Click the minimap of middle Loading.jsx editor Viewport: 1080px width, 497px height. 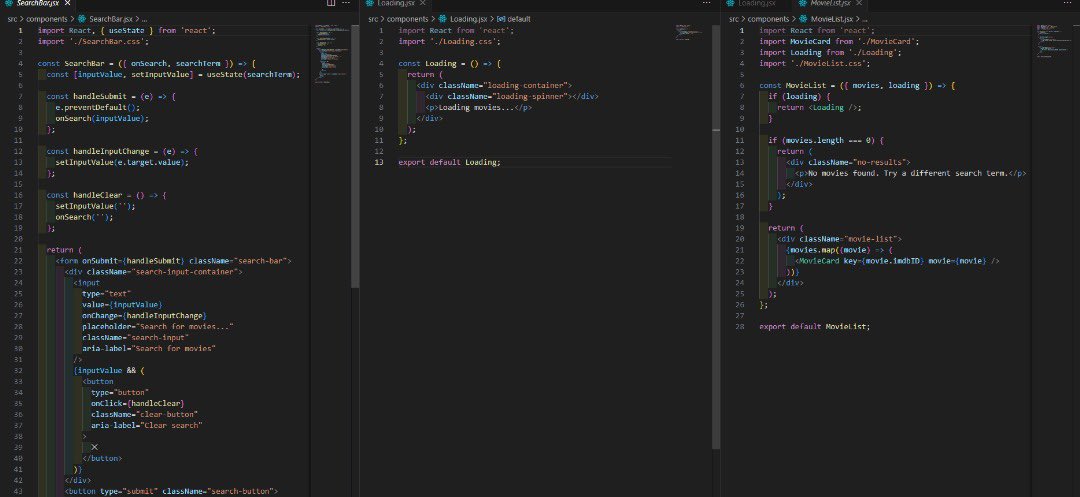(691, 33)
